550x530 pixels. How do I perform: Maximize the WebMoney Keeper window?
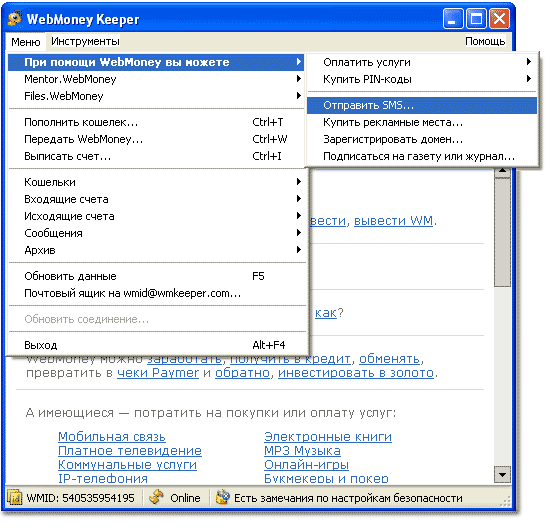[x=476, y=19]
